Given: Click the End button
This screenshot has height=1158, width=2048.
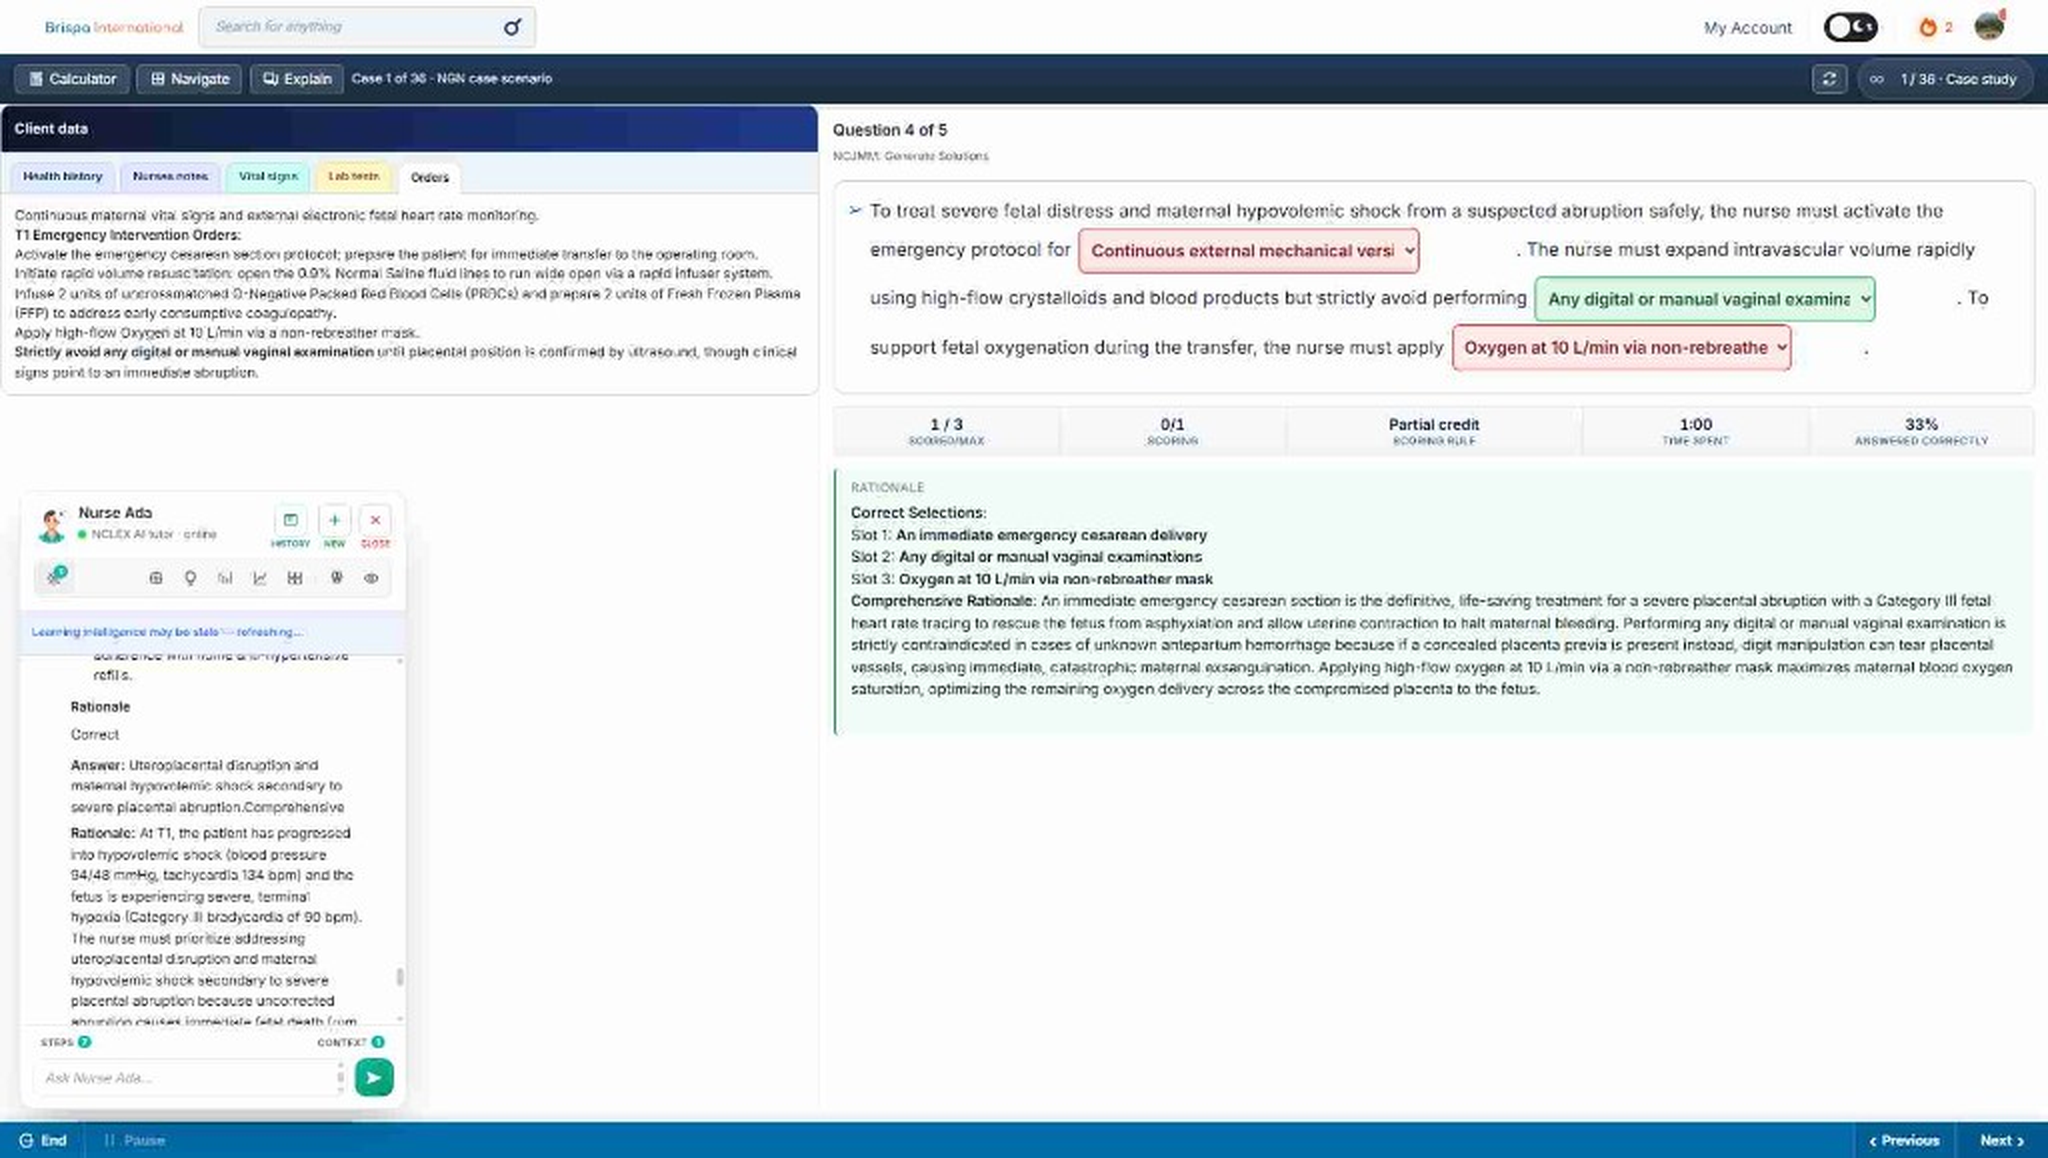Looking at the screenshot, I should tap(43, 1140).
